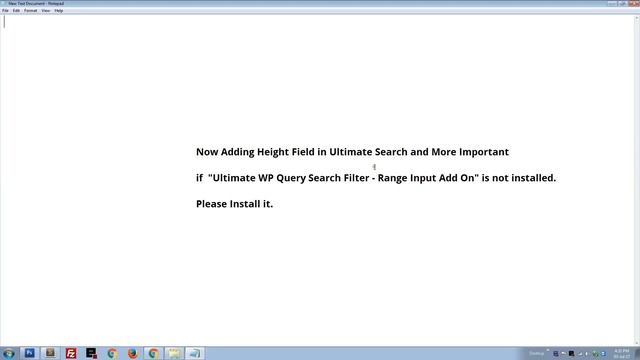
Task: Open the Chrome window right of Firefox
Action: click(x=153, y=353)
